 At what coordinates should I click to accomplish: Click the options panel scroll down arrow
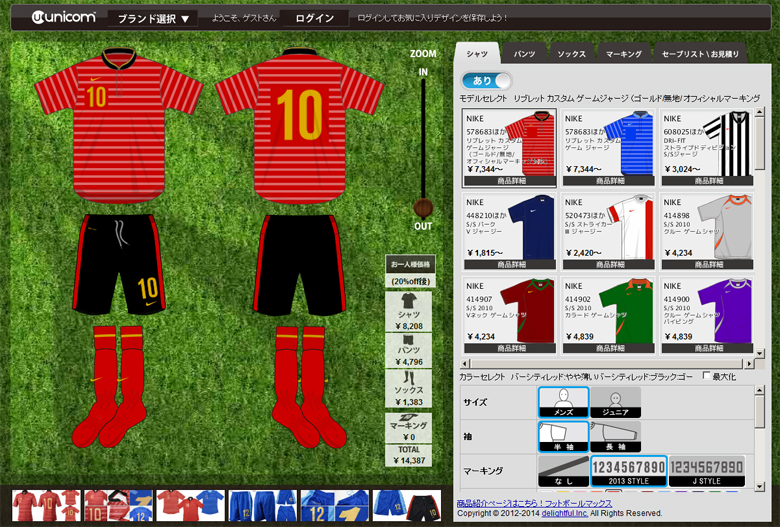(760, 486)
